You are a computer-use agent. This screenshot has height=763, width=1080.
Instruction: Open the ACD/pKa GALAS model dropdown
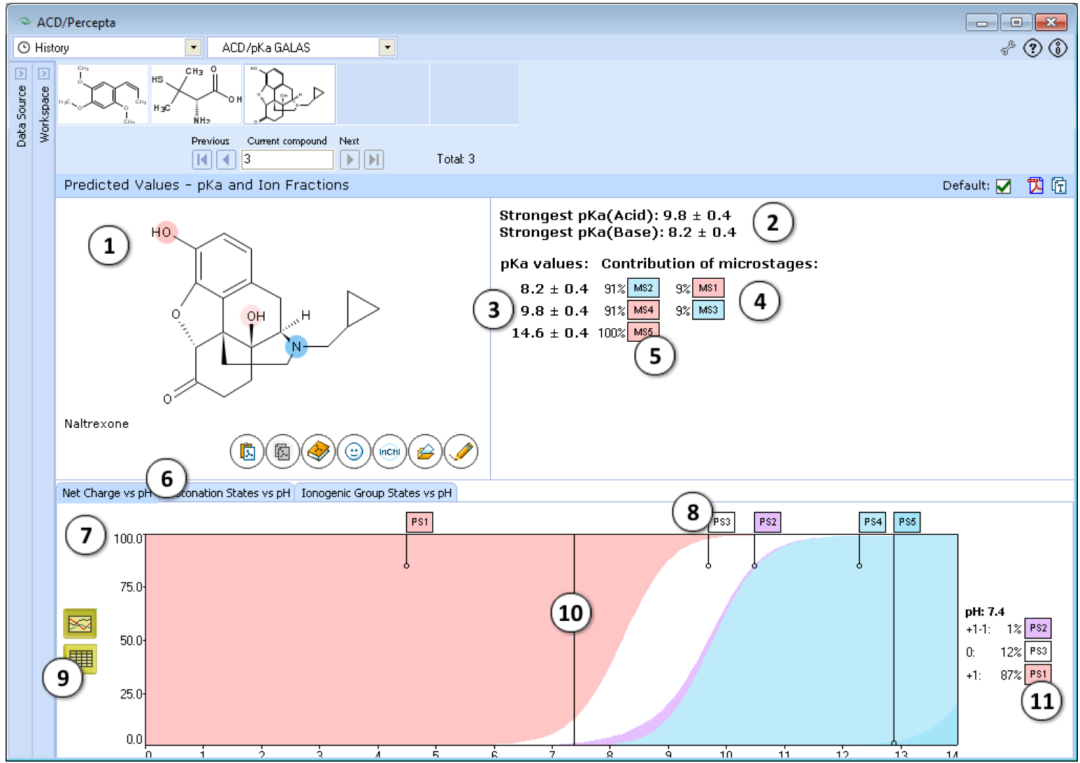[x=387, y=46]
